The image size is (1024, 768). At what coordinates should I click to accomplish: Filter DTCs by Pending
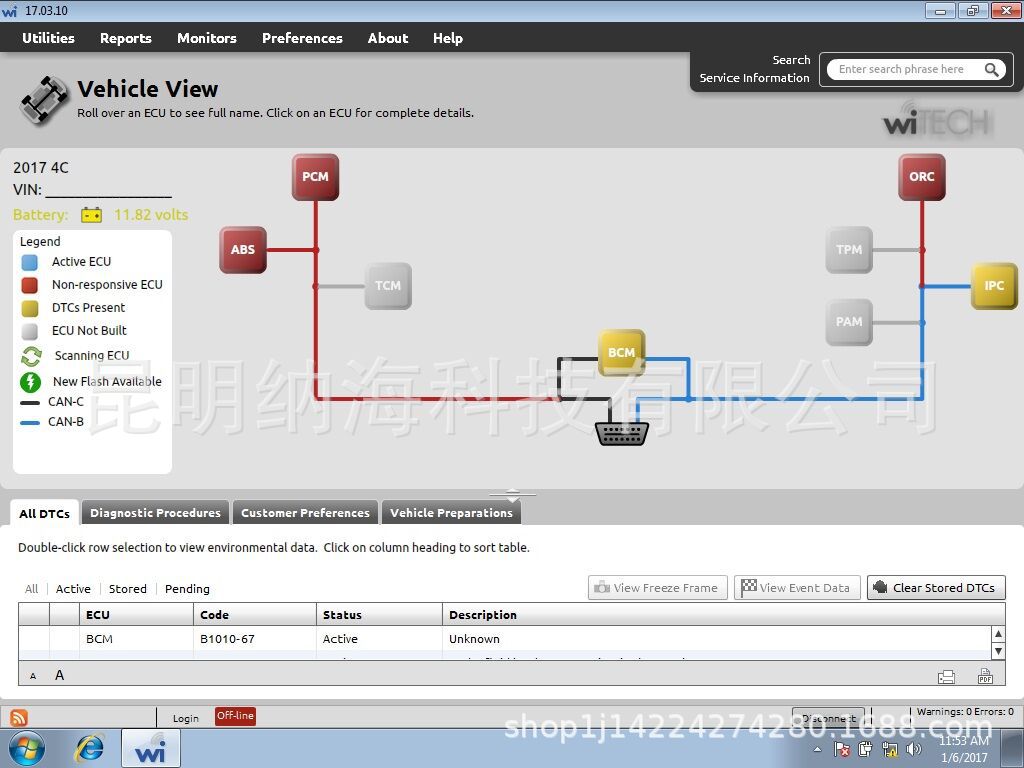pyautogui.click(x=187, y=588)
